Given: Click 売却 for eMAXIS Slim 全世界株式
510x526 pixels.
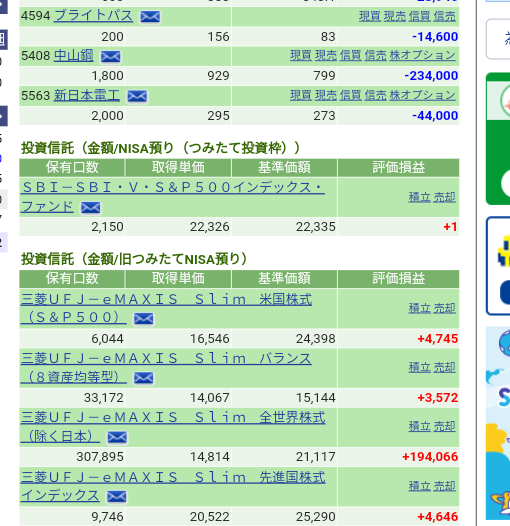Looking at the screenshot, I should [445, 427].
